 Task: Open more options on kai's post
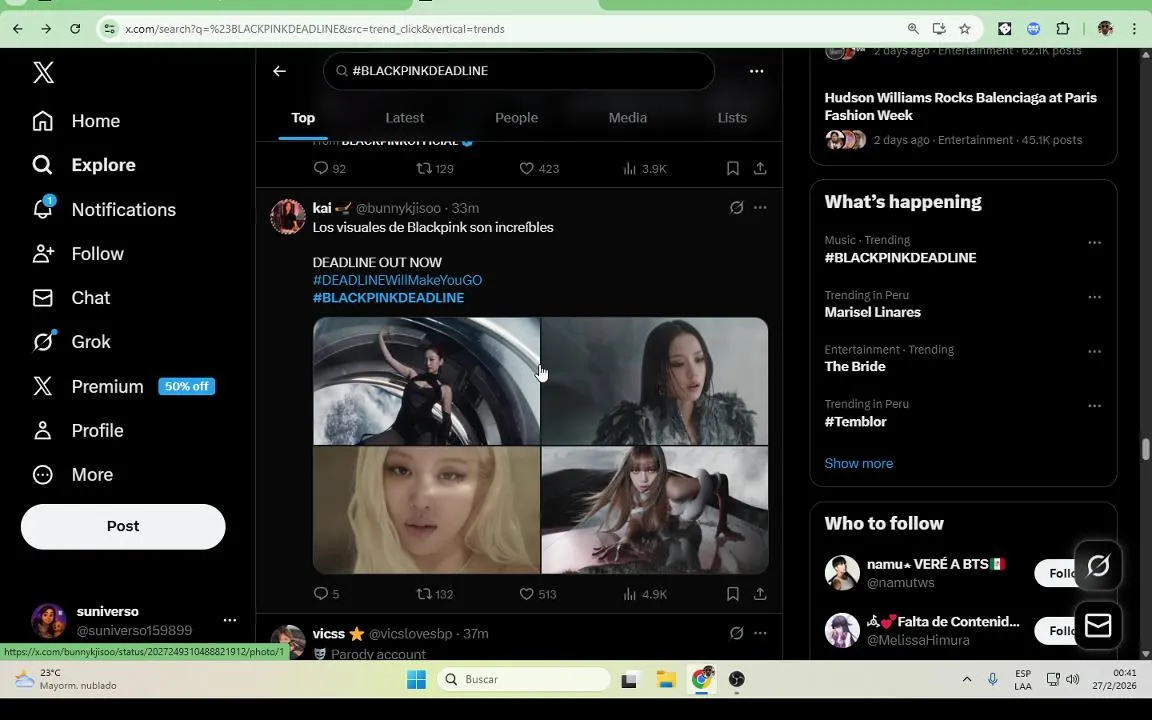760,208
